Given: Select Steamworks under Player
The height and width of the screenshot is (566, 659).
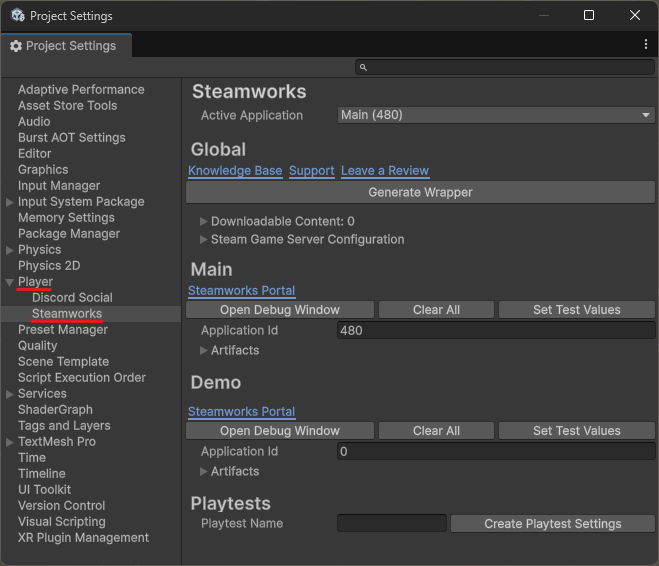Looking at the screenshot, I should (x=67, y=313).
